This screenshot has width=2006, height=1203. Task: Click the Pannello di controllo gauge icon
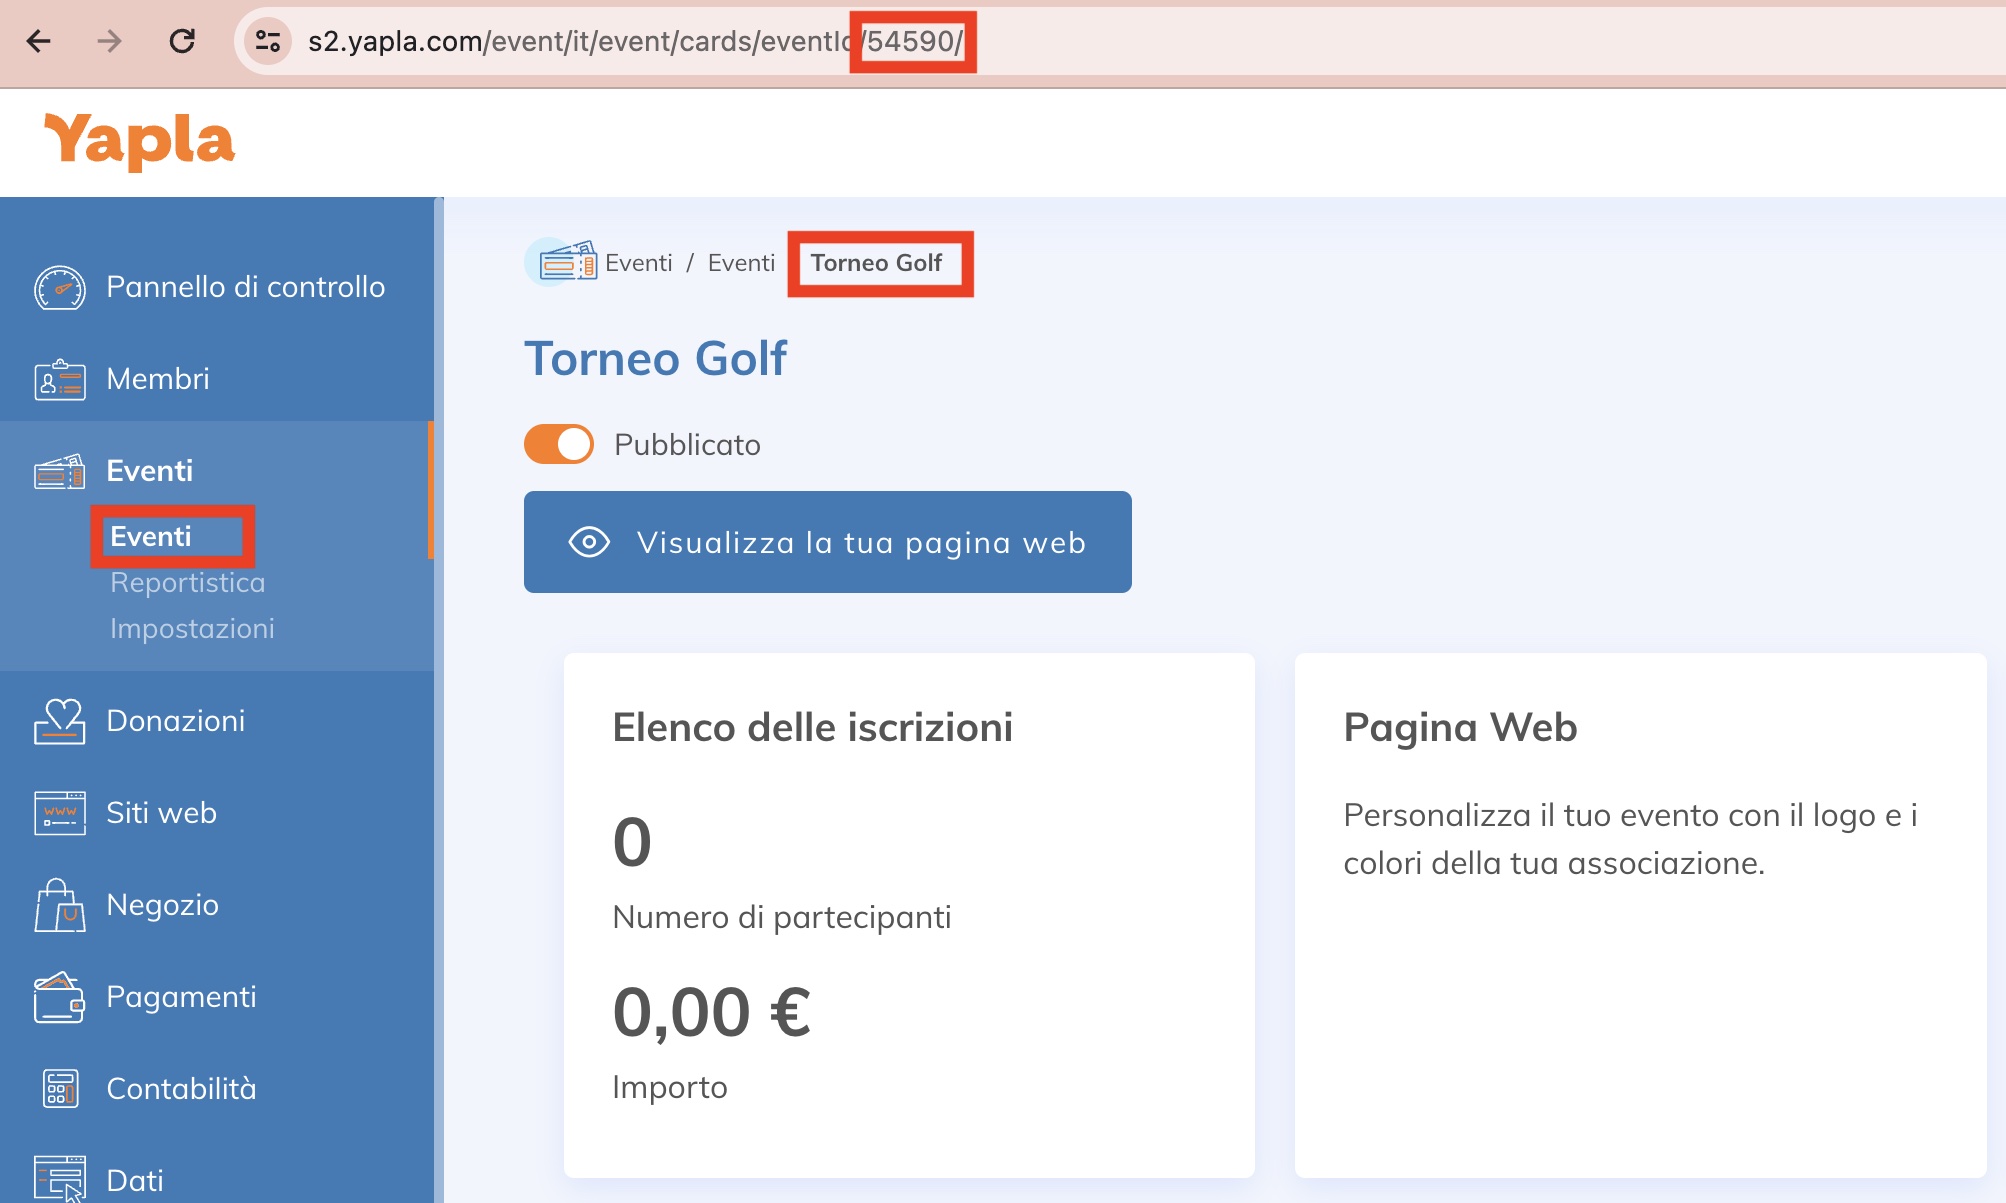(x=60, y=288)
